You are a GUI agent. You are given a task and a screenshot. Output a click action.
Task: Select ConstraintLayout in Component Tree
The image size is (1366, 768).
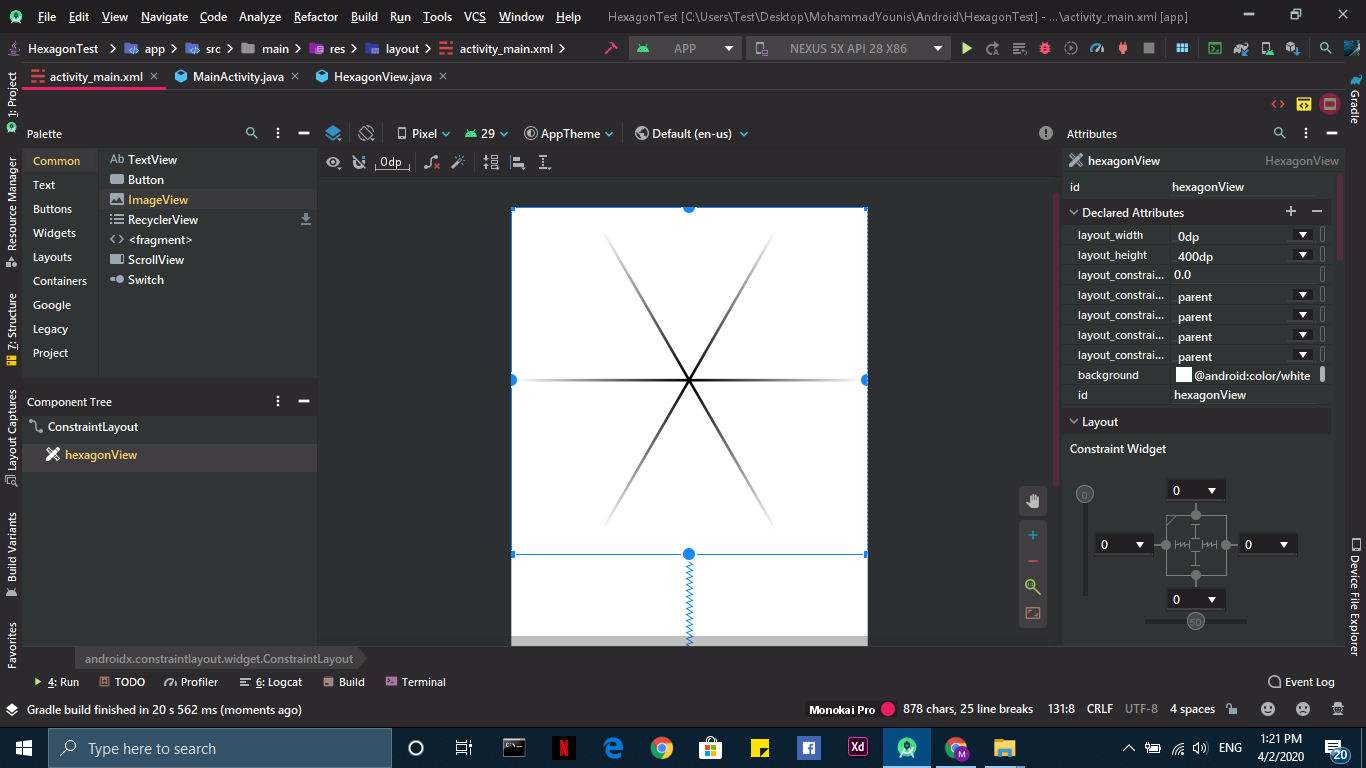click(93, 427)
